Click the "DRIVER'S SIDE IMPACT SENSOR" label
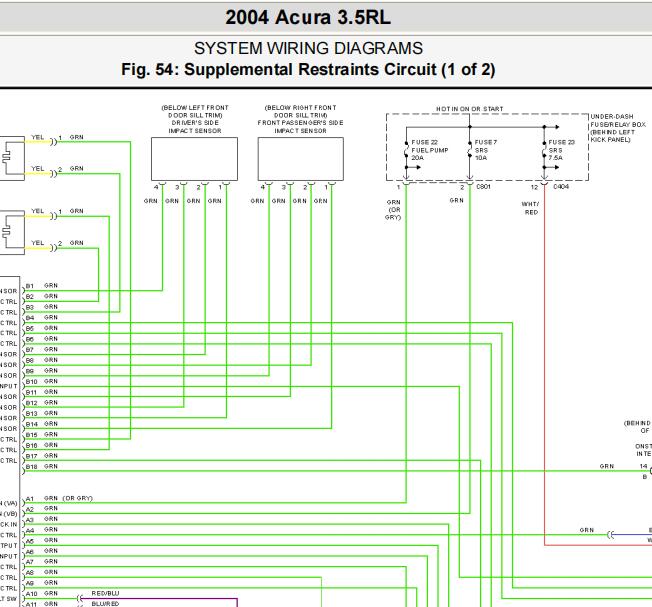Viewport: 652px width, 607px height. pos(195,127)
